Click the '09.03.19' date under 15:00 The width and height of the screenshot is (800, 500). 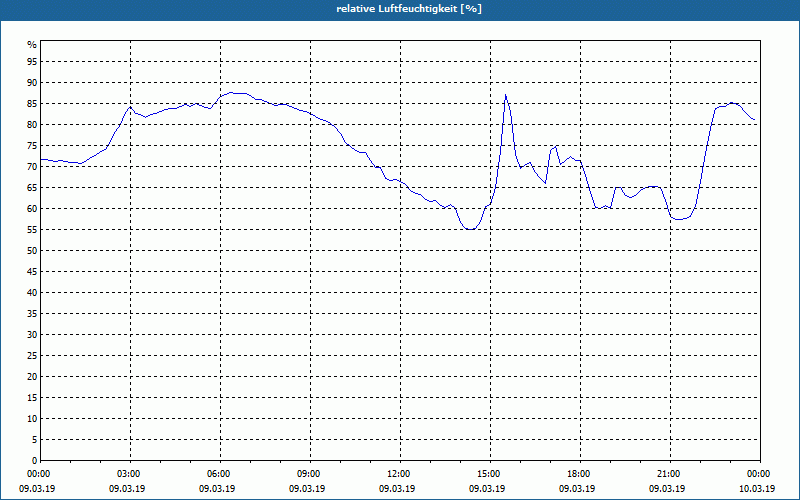487,489
